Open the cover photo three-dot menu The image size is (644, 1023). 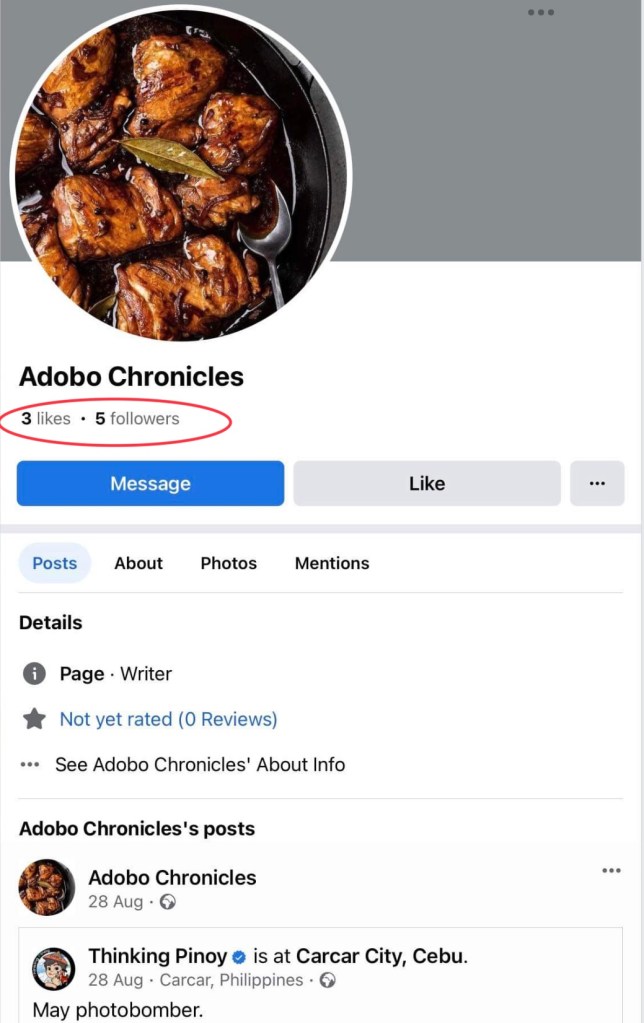pyautogui.click(x=541, y=12)
